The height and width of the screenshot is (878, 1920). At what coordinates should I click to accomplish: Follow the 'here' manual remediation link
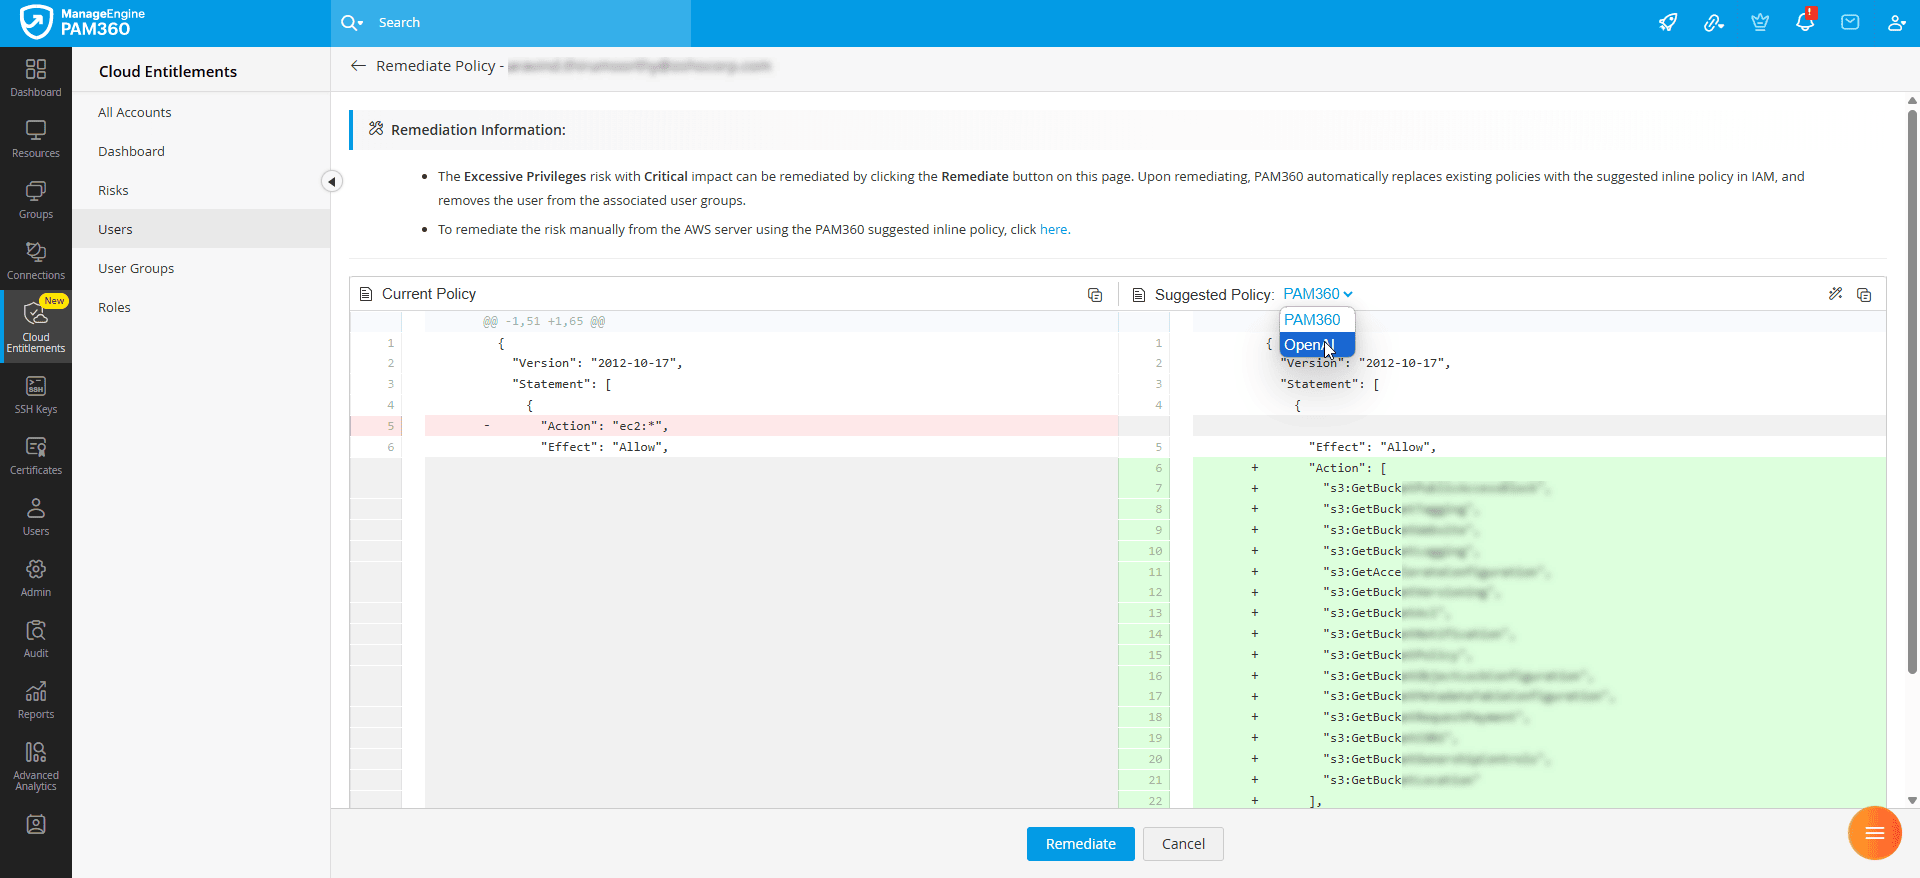1053,229
